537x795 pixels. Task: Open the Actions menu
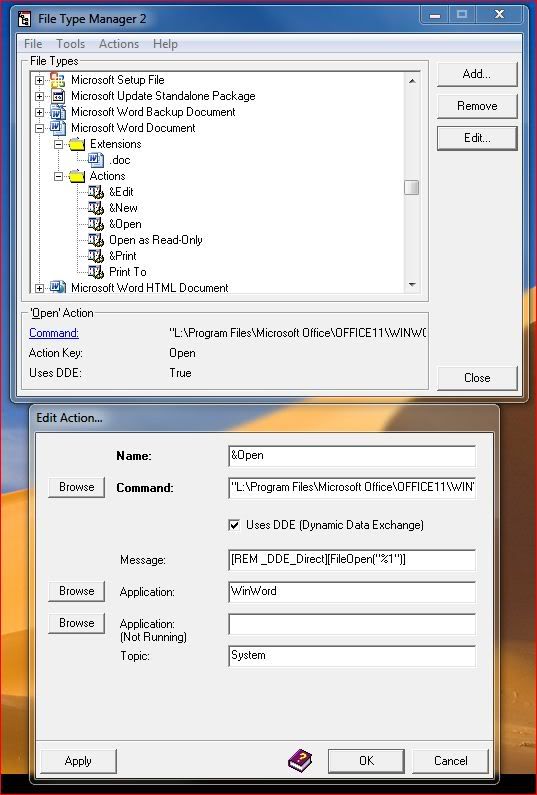pos(119,44)
